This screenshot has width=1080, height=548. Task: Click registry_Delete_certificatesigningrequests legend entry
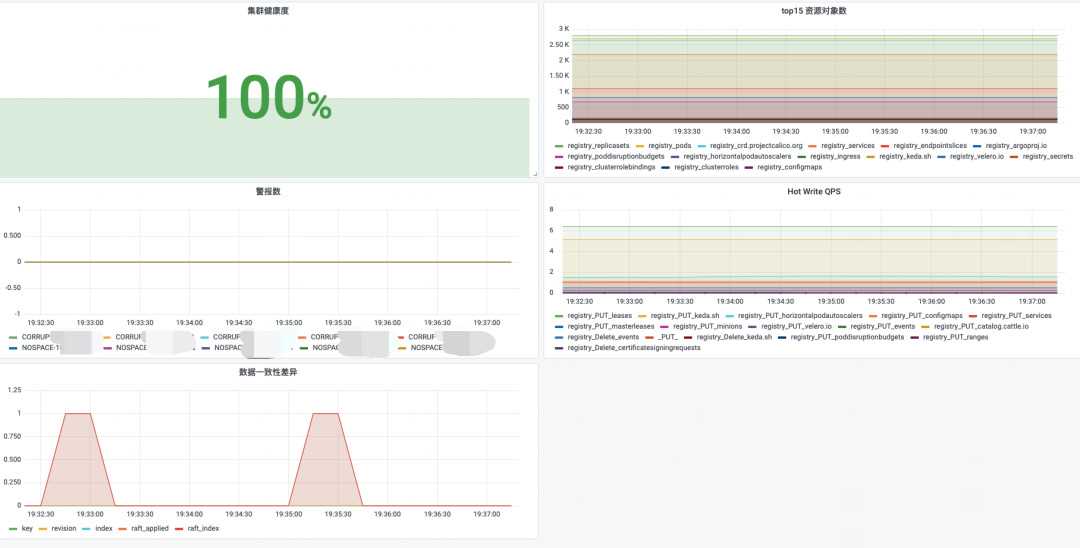(x=634, y=348)
